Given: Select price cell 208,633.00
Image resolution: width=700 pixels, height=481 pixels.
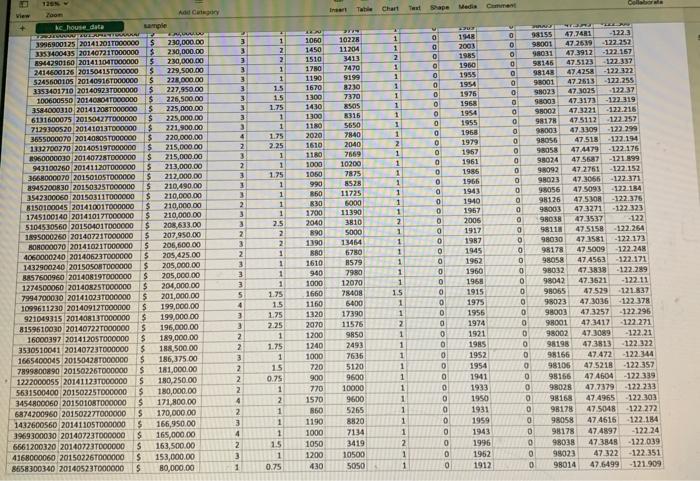Looking at the screenshot, I should tap(174, 225).
